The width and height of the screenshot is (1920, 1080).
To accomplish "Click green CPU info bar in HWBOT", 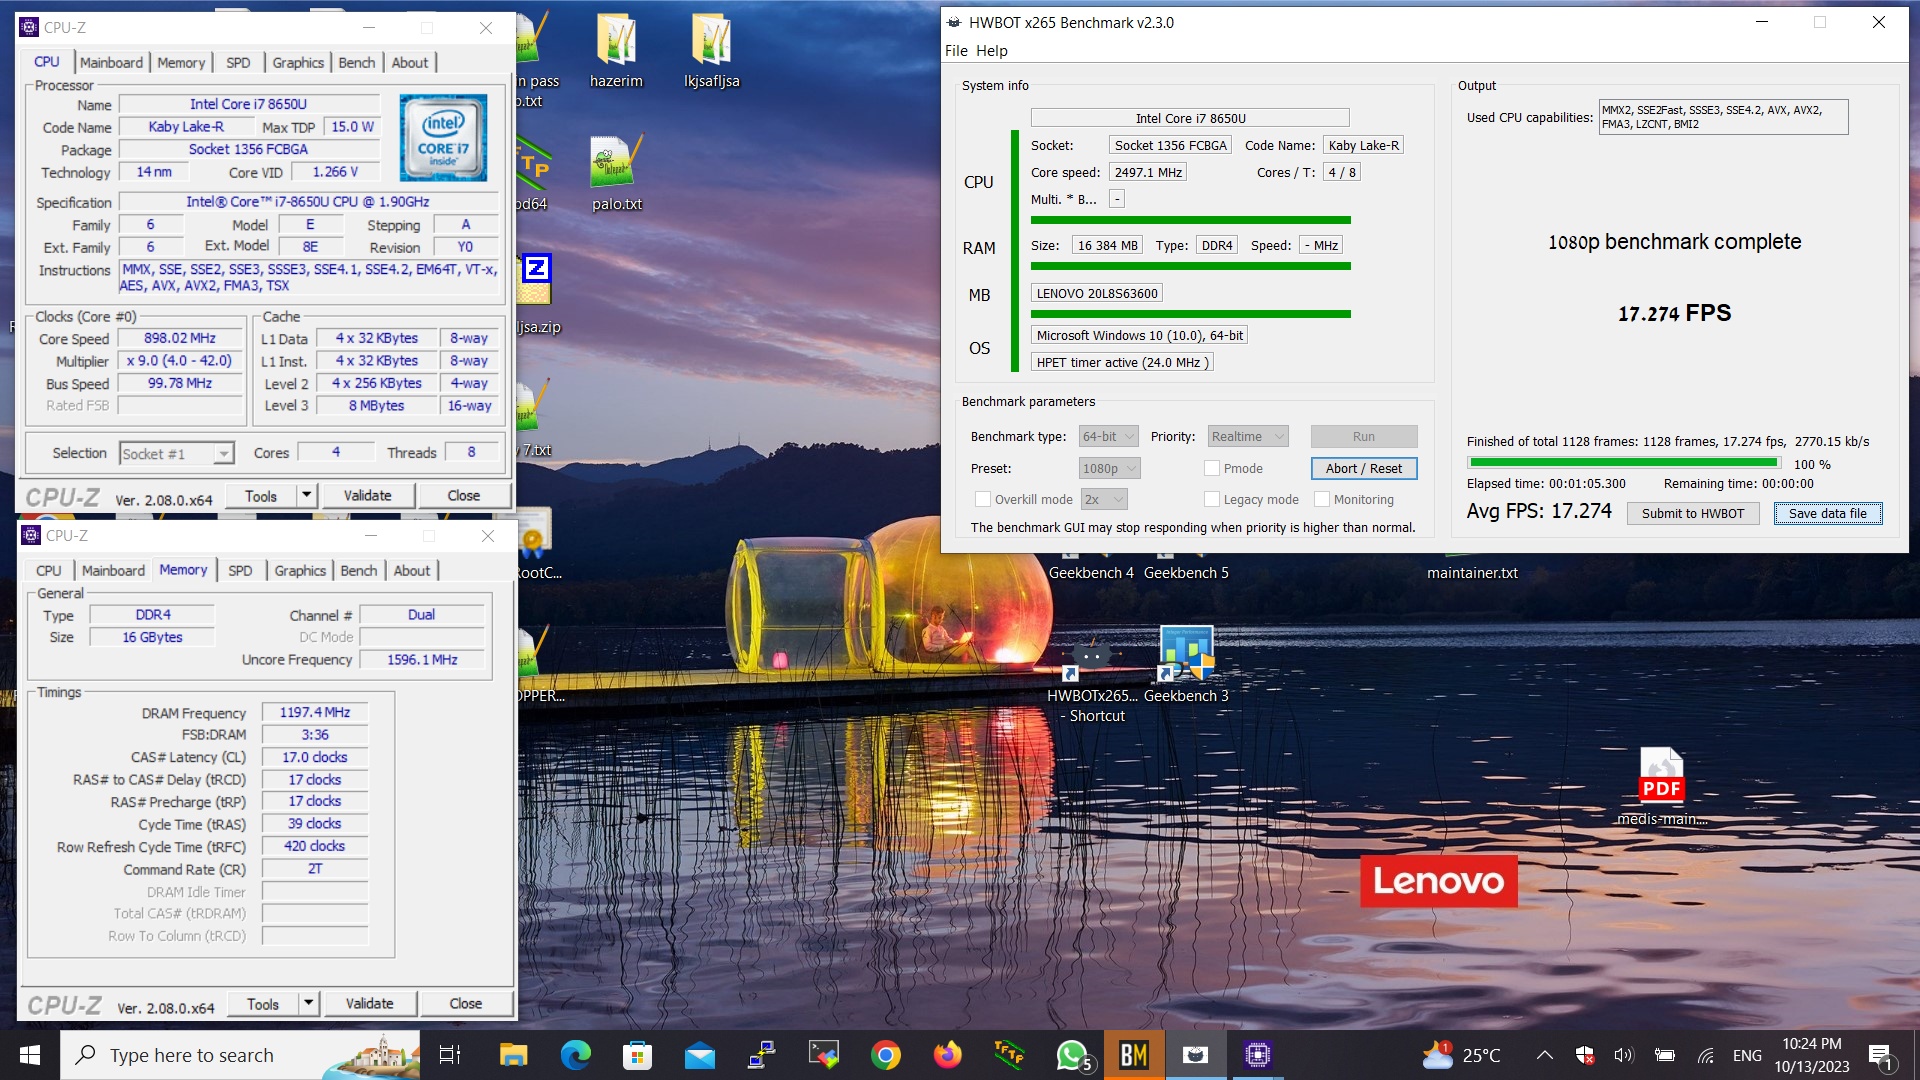I will click(1190, 220).
